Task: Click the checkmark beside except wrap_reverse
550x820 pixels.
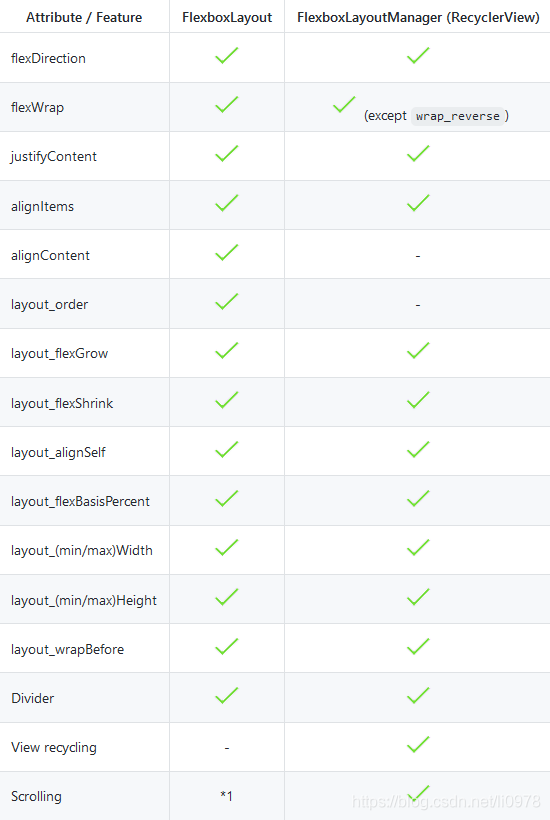Action: tap(343, 105)
